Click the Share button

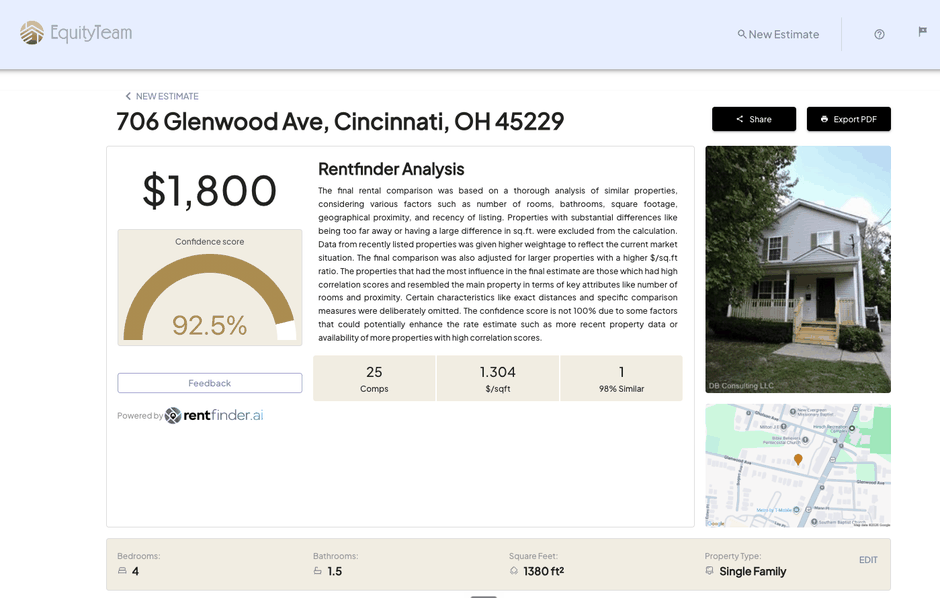[x=754, y=119]
